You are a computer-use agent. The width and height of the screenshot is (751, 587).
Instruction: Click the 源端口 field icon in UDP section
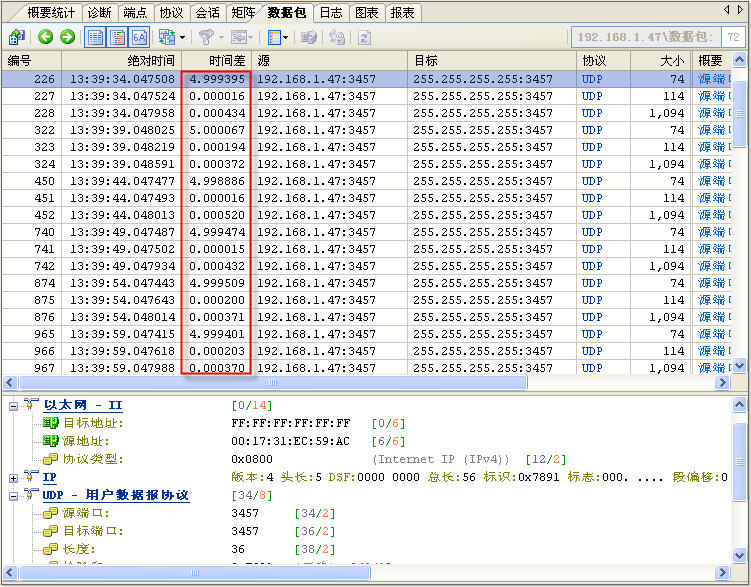click(x=51, y=513)
